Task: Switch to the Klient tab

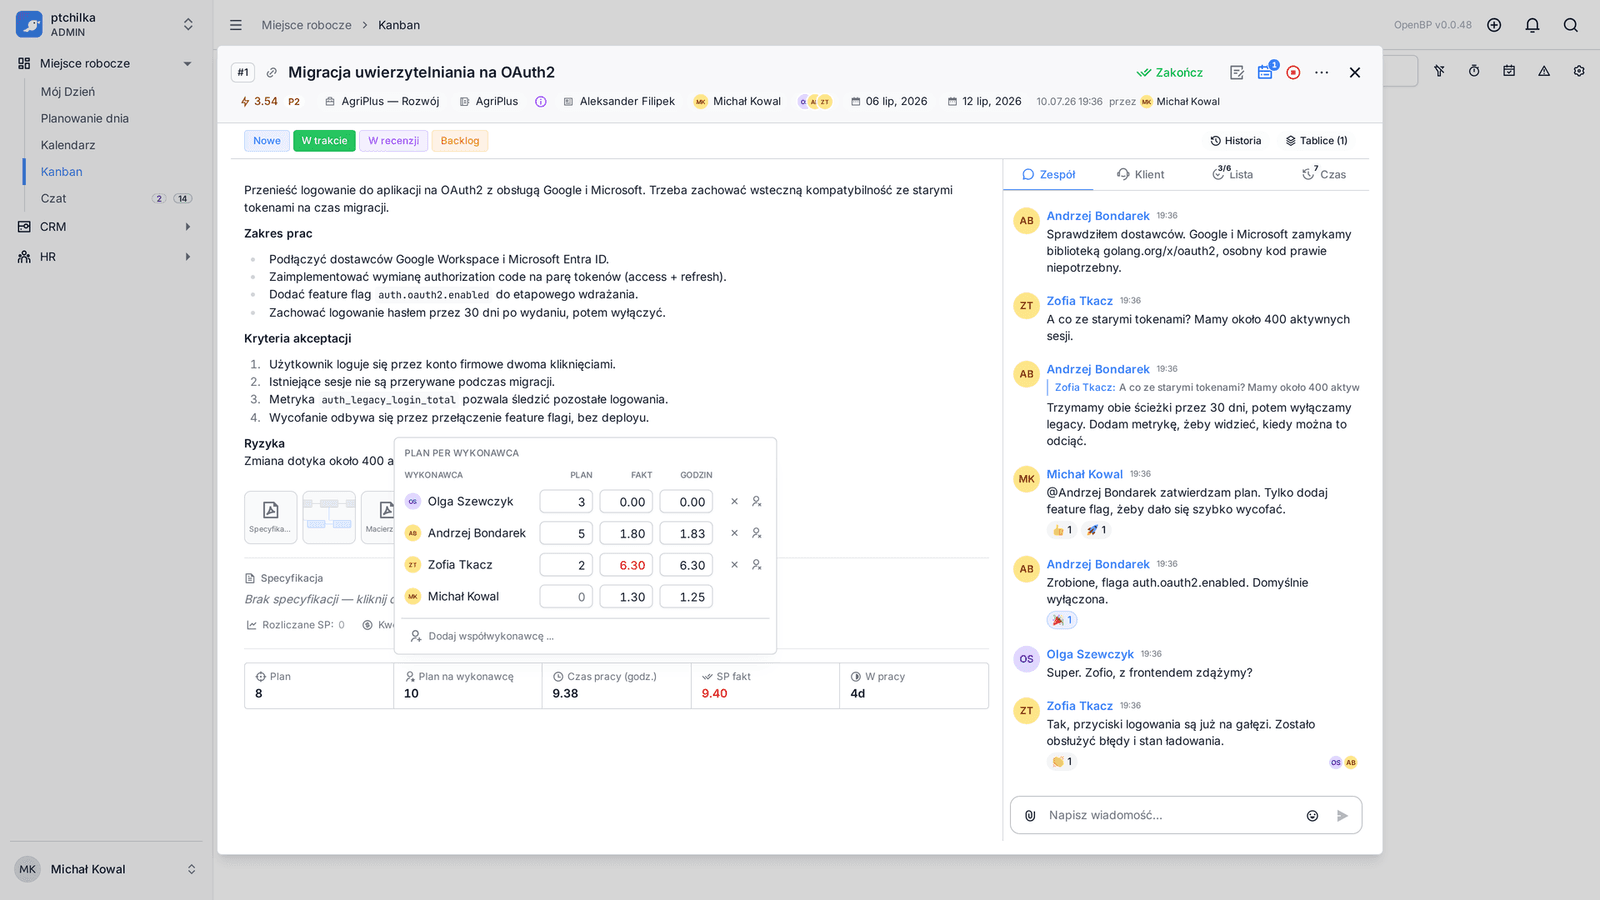Action: coord(1141,174)
